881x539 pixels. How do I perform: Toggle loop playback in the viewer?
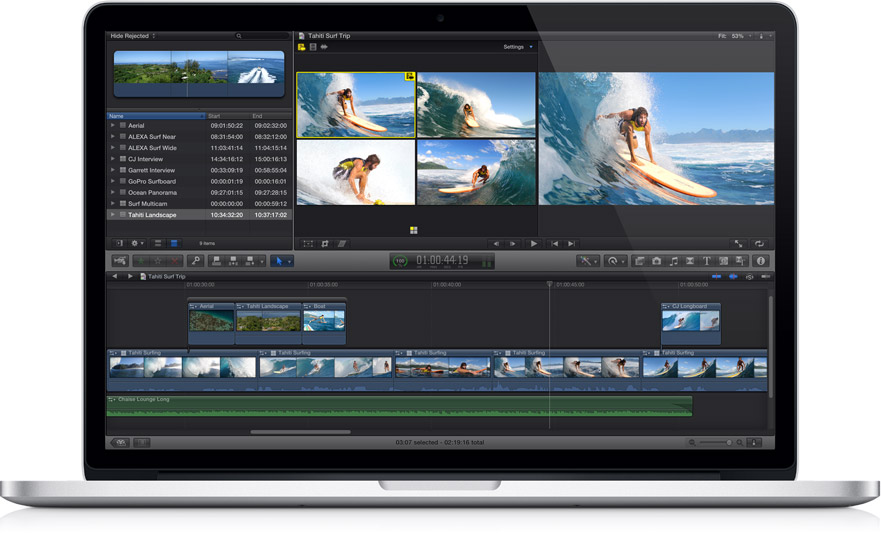759,244
